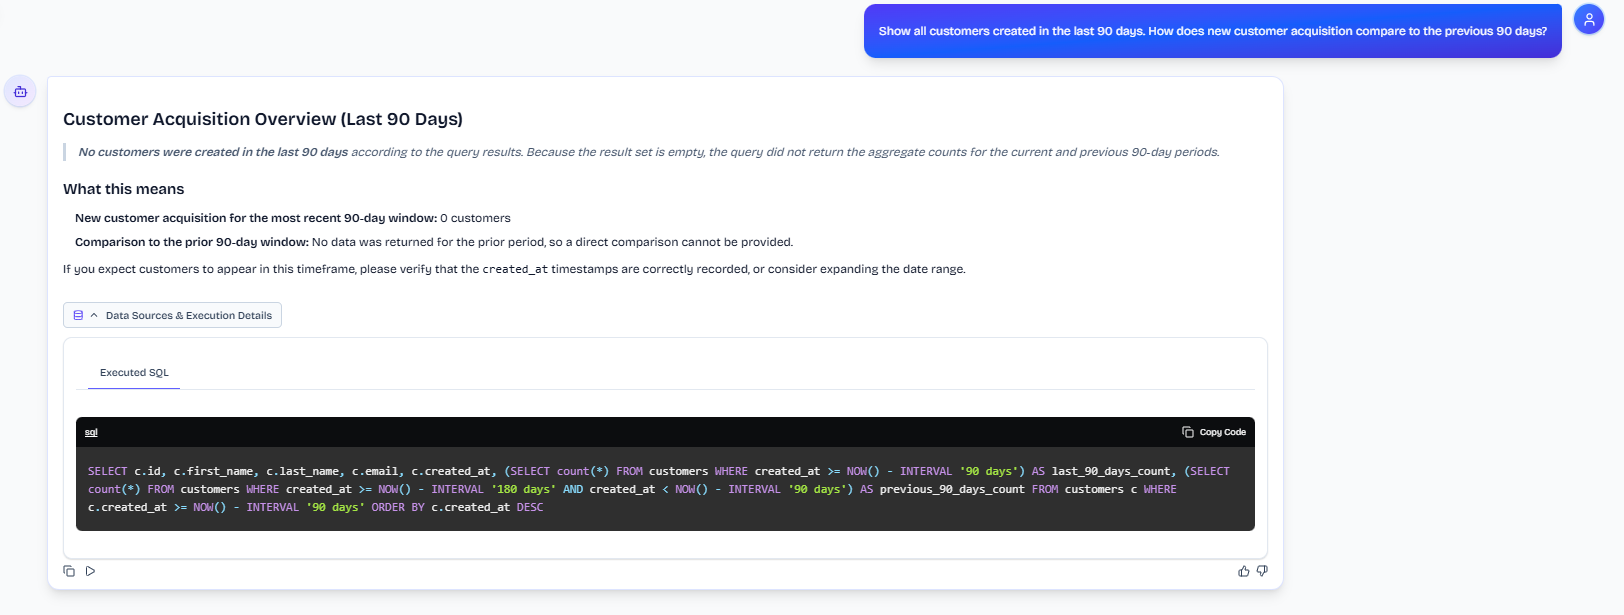1624x615 pixels.
Task: Click the created_at inline code text
Action: (515, 269)
